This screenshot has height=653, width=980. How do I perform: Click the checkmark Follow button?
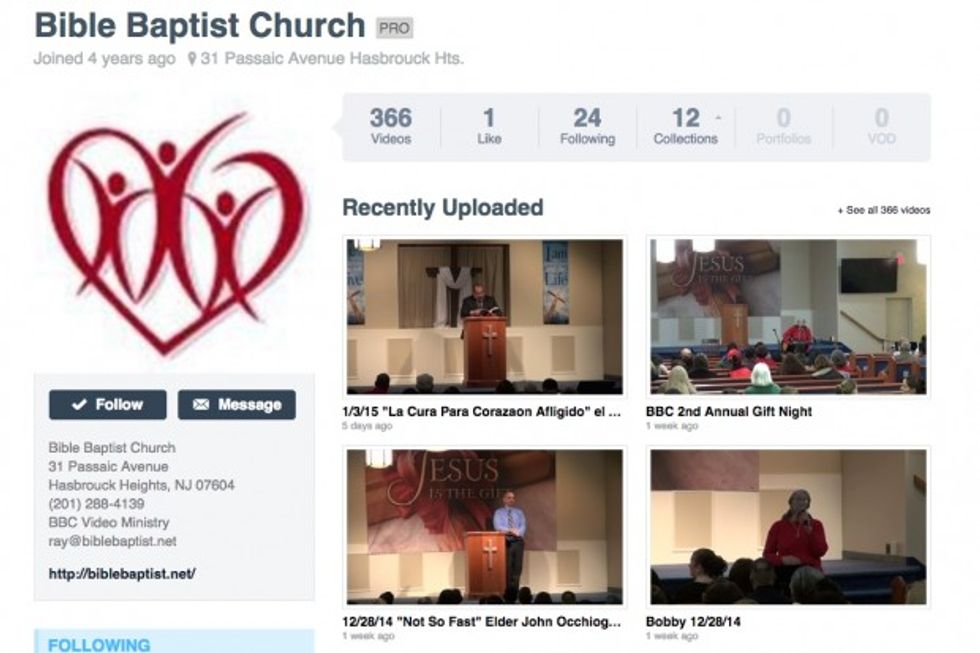108,405
